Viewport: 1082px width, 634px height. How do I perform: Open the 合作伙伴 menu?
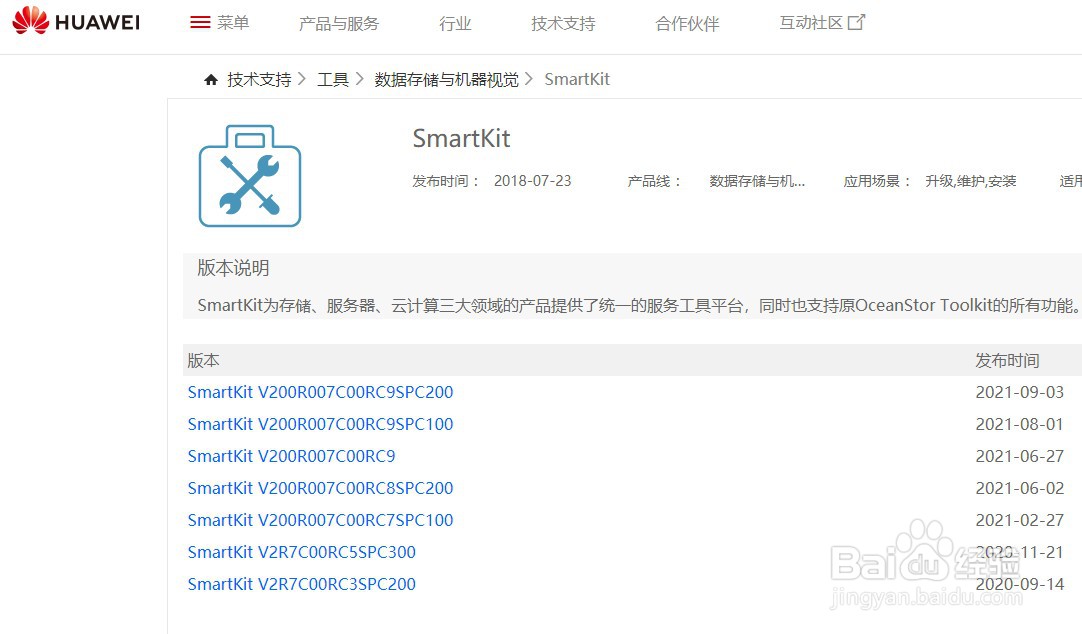pyautogui.click(x=686, y=23)
